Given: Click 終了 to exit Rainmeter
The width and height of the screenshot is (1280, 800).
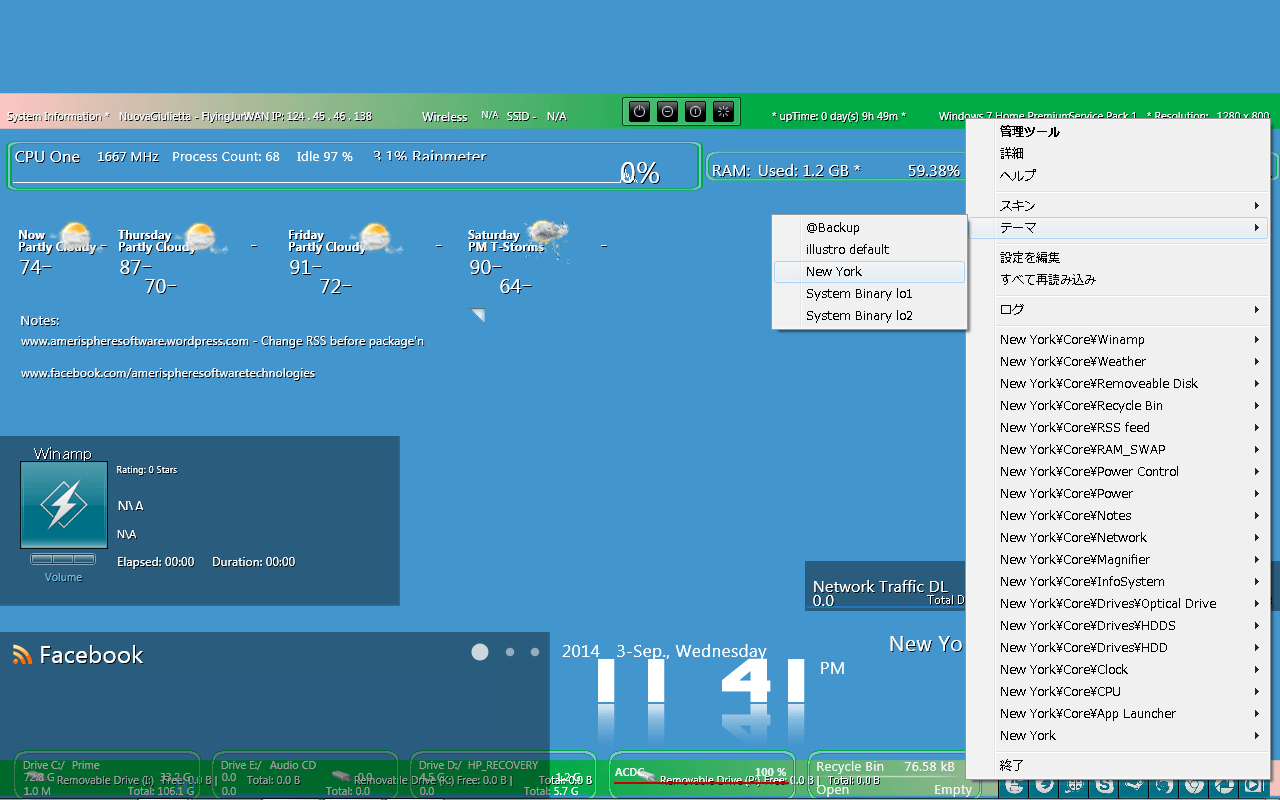Looking at the screenshot, I should pos(1012,766).
